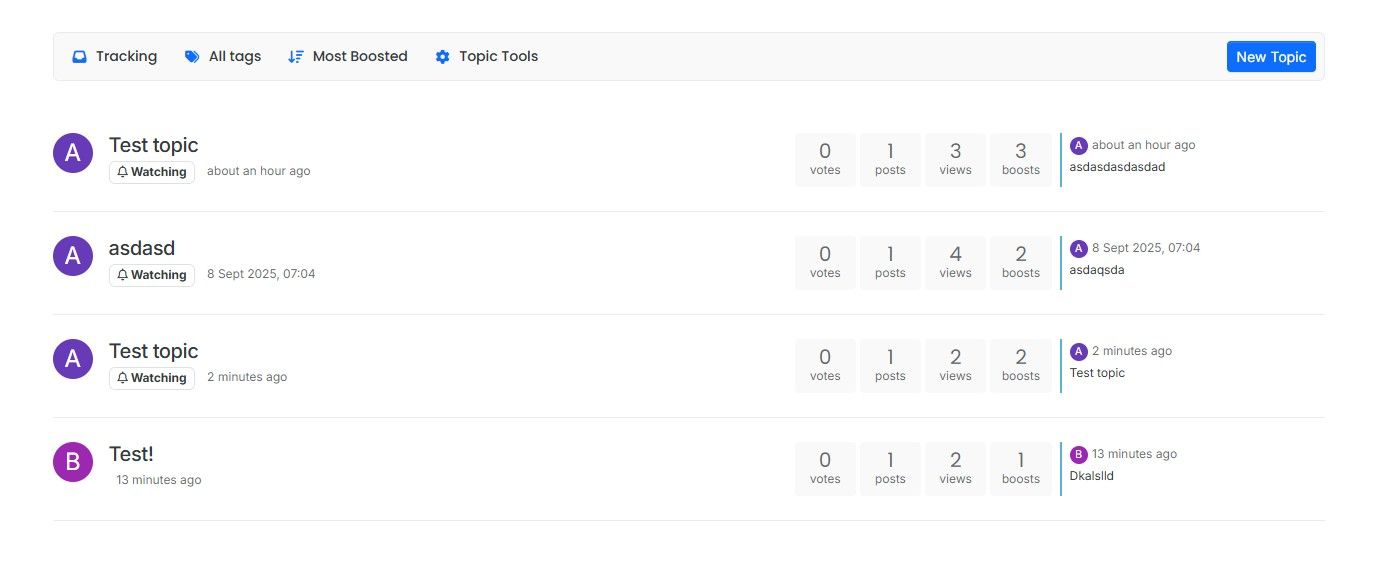Toggle Watching on topic from an hour ago
The width and height of the screenshot is (1391, 588).
click(152, 172)
